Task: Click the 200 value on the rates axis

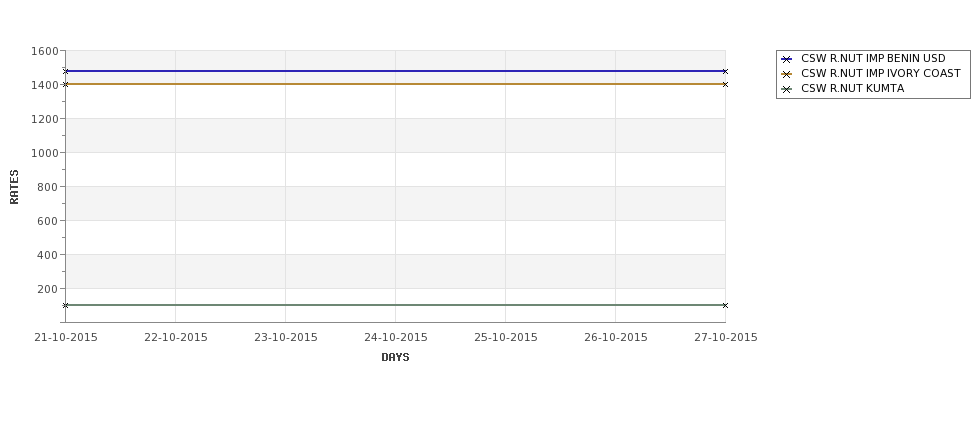Action: 48,289
